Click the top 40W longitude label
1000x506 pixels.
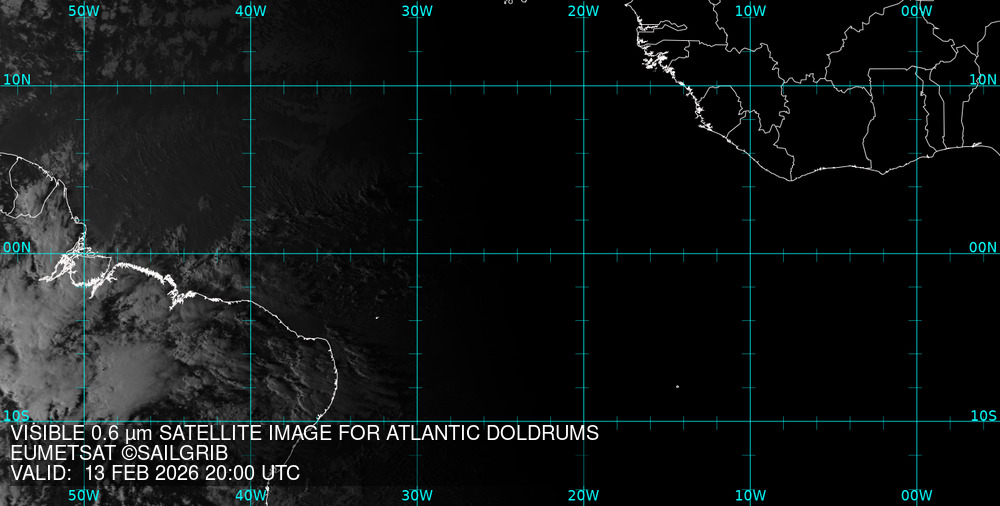coord(250,10)
